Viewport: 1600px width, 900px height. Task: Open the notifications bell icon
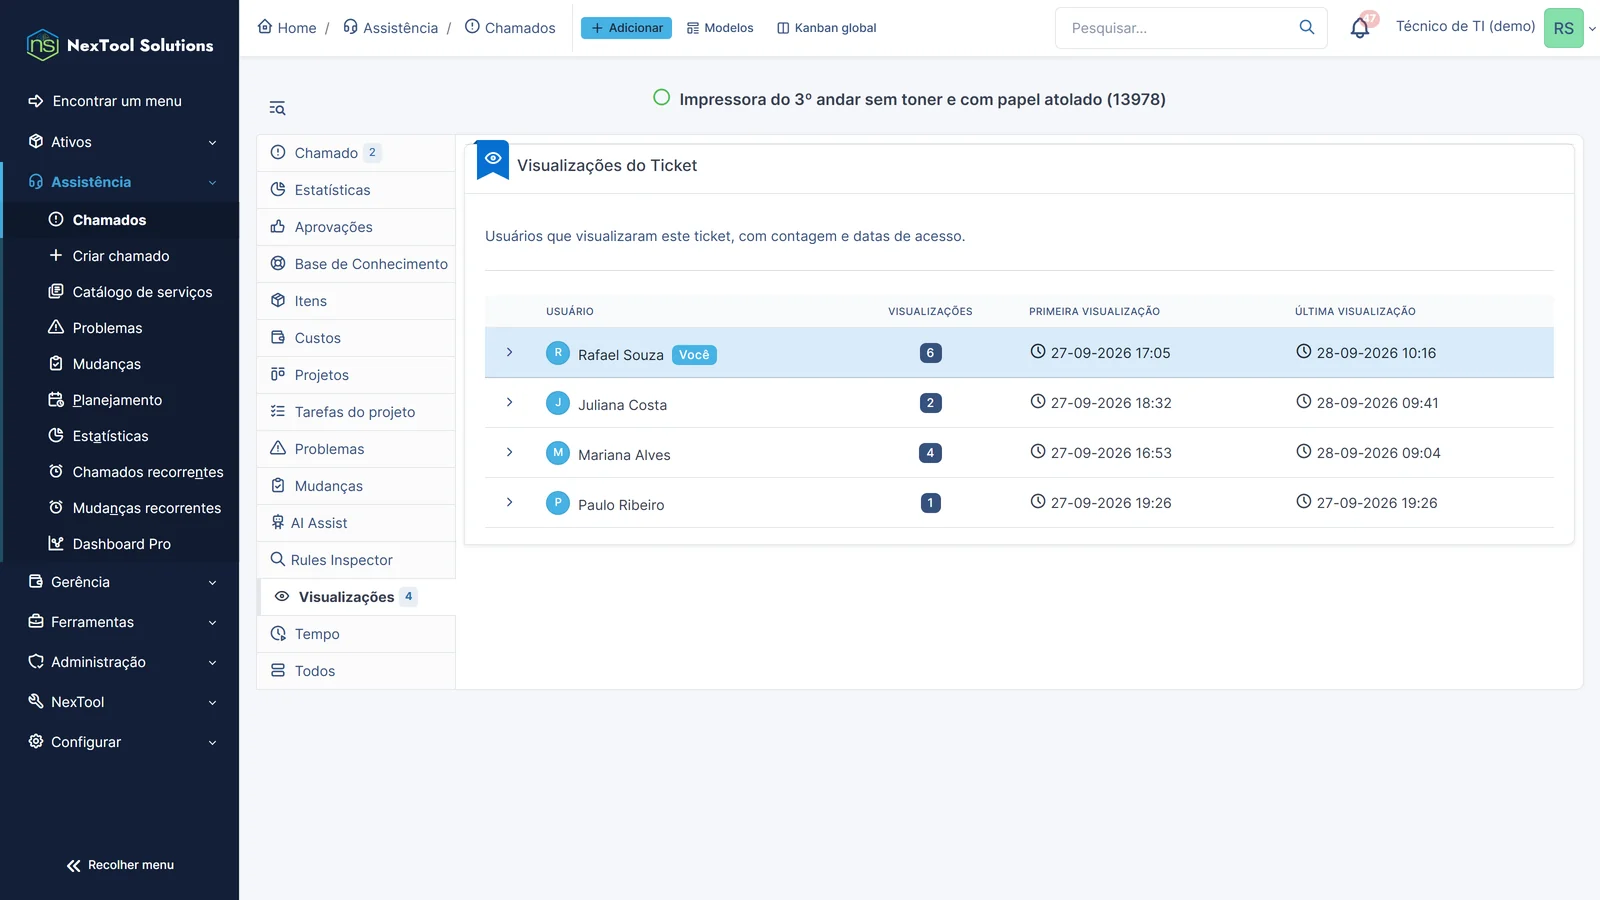[x=1360, y=28]
